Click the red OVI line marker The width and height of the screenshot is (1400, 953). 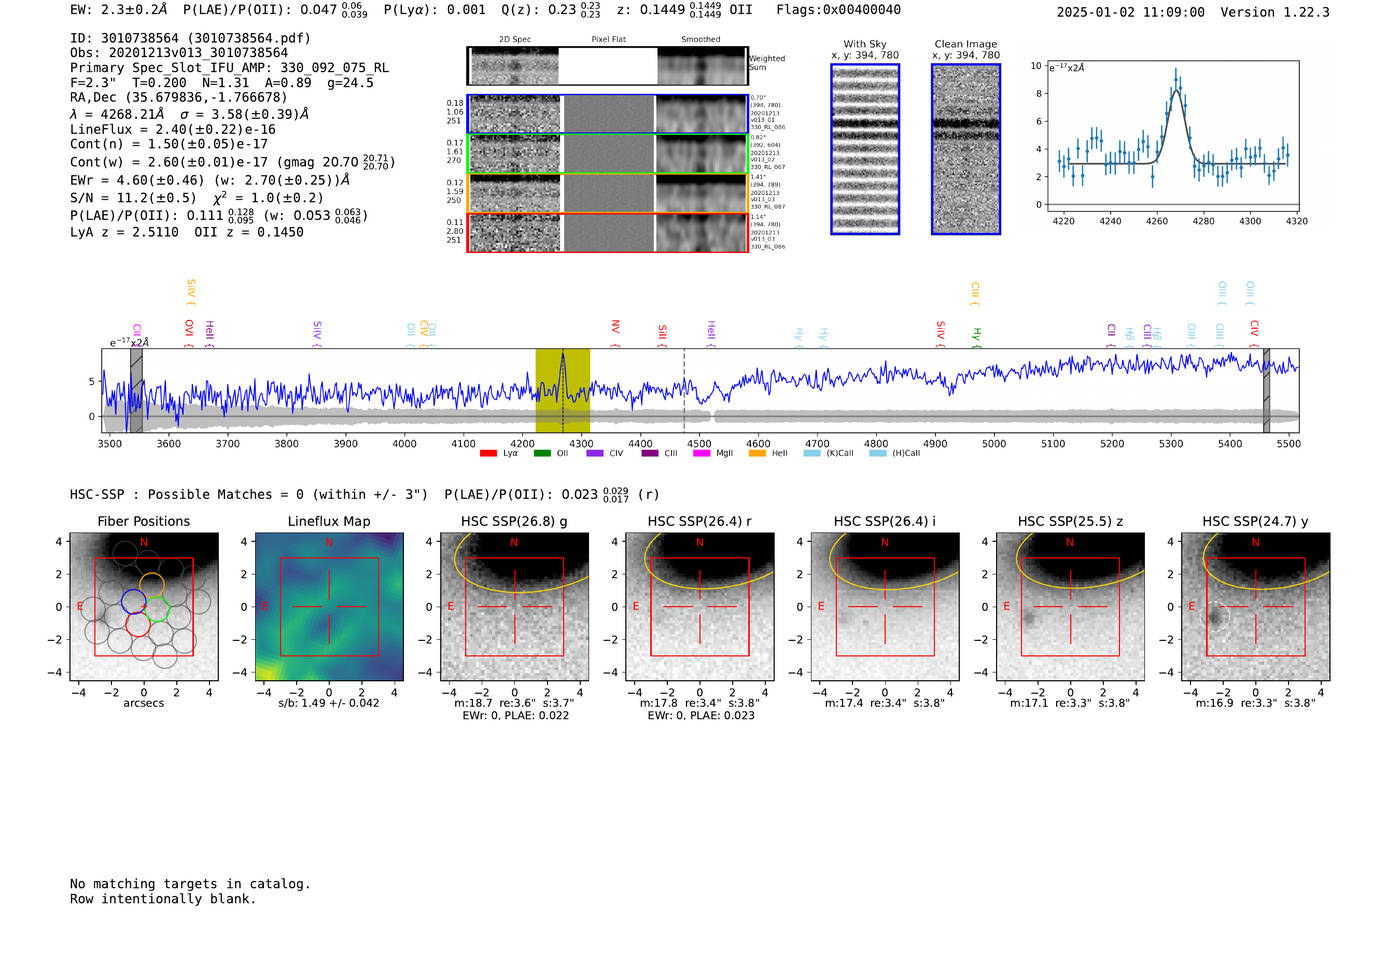(189, 334)
